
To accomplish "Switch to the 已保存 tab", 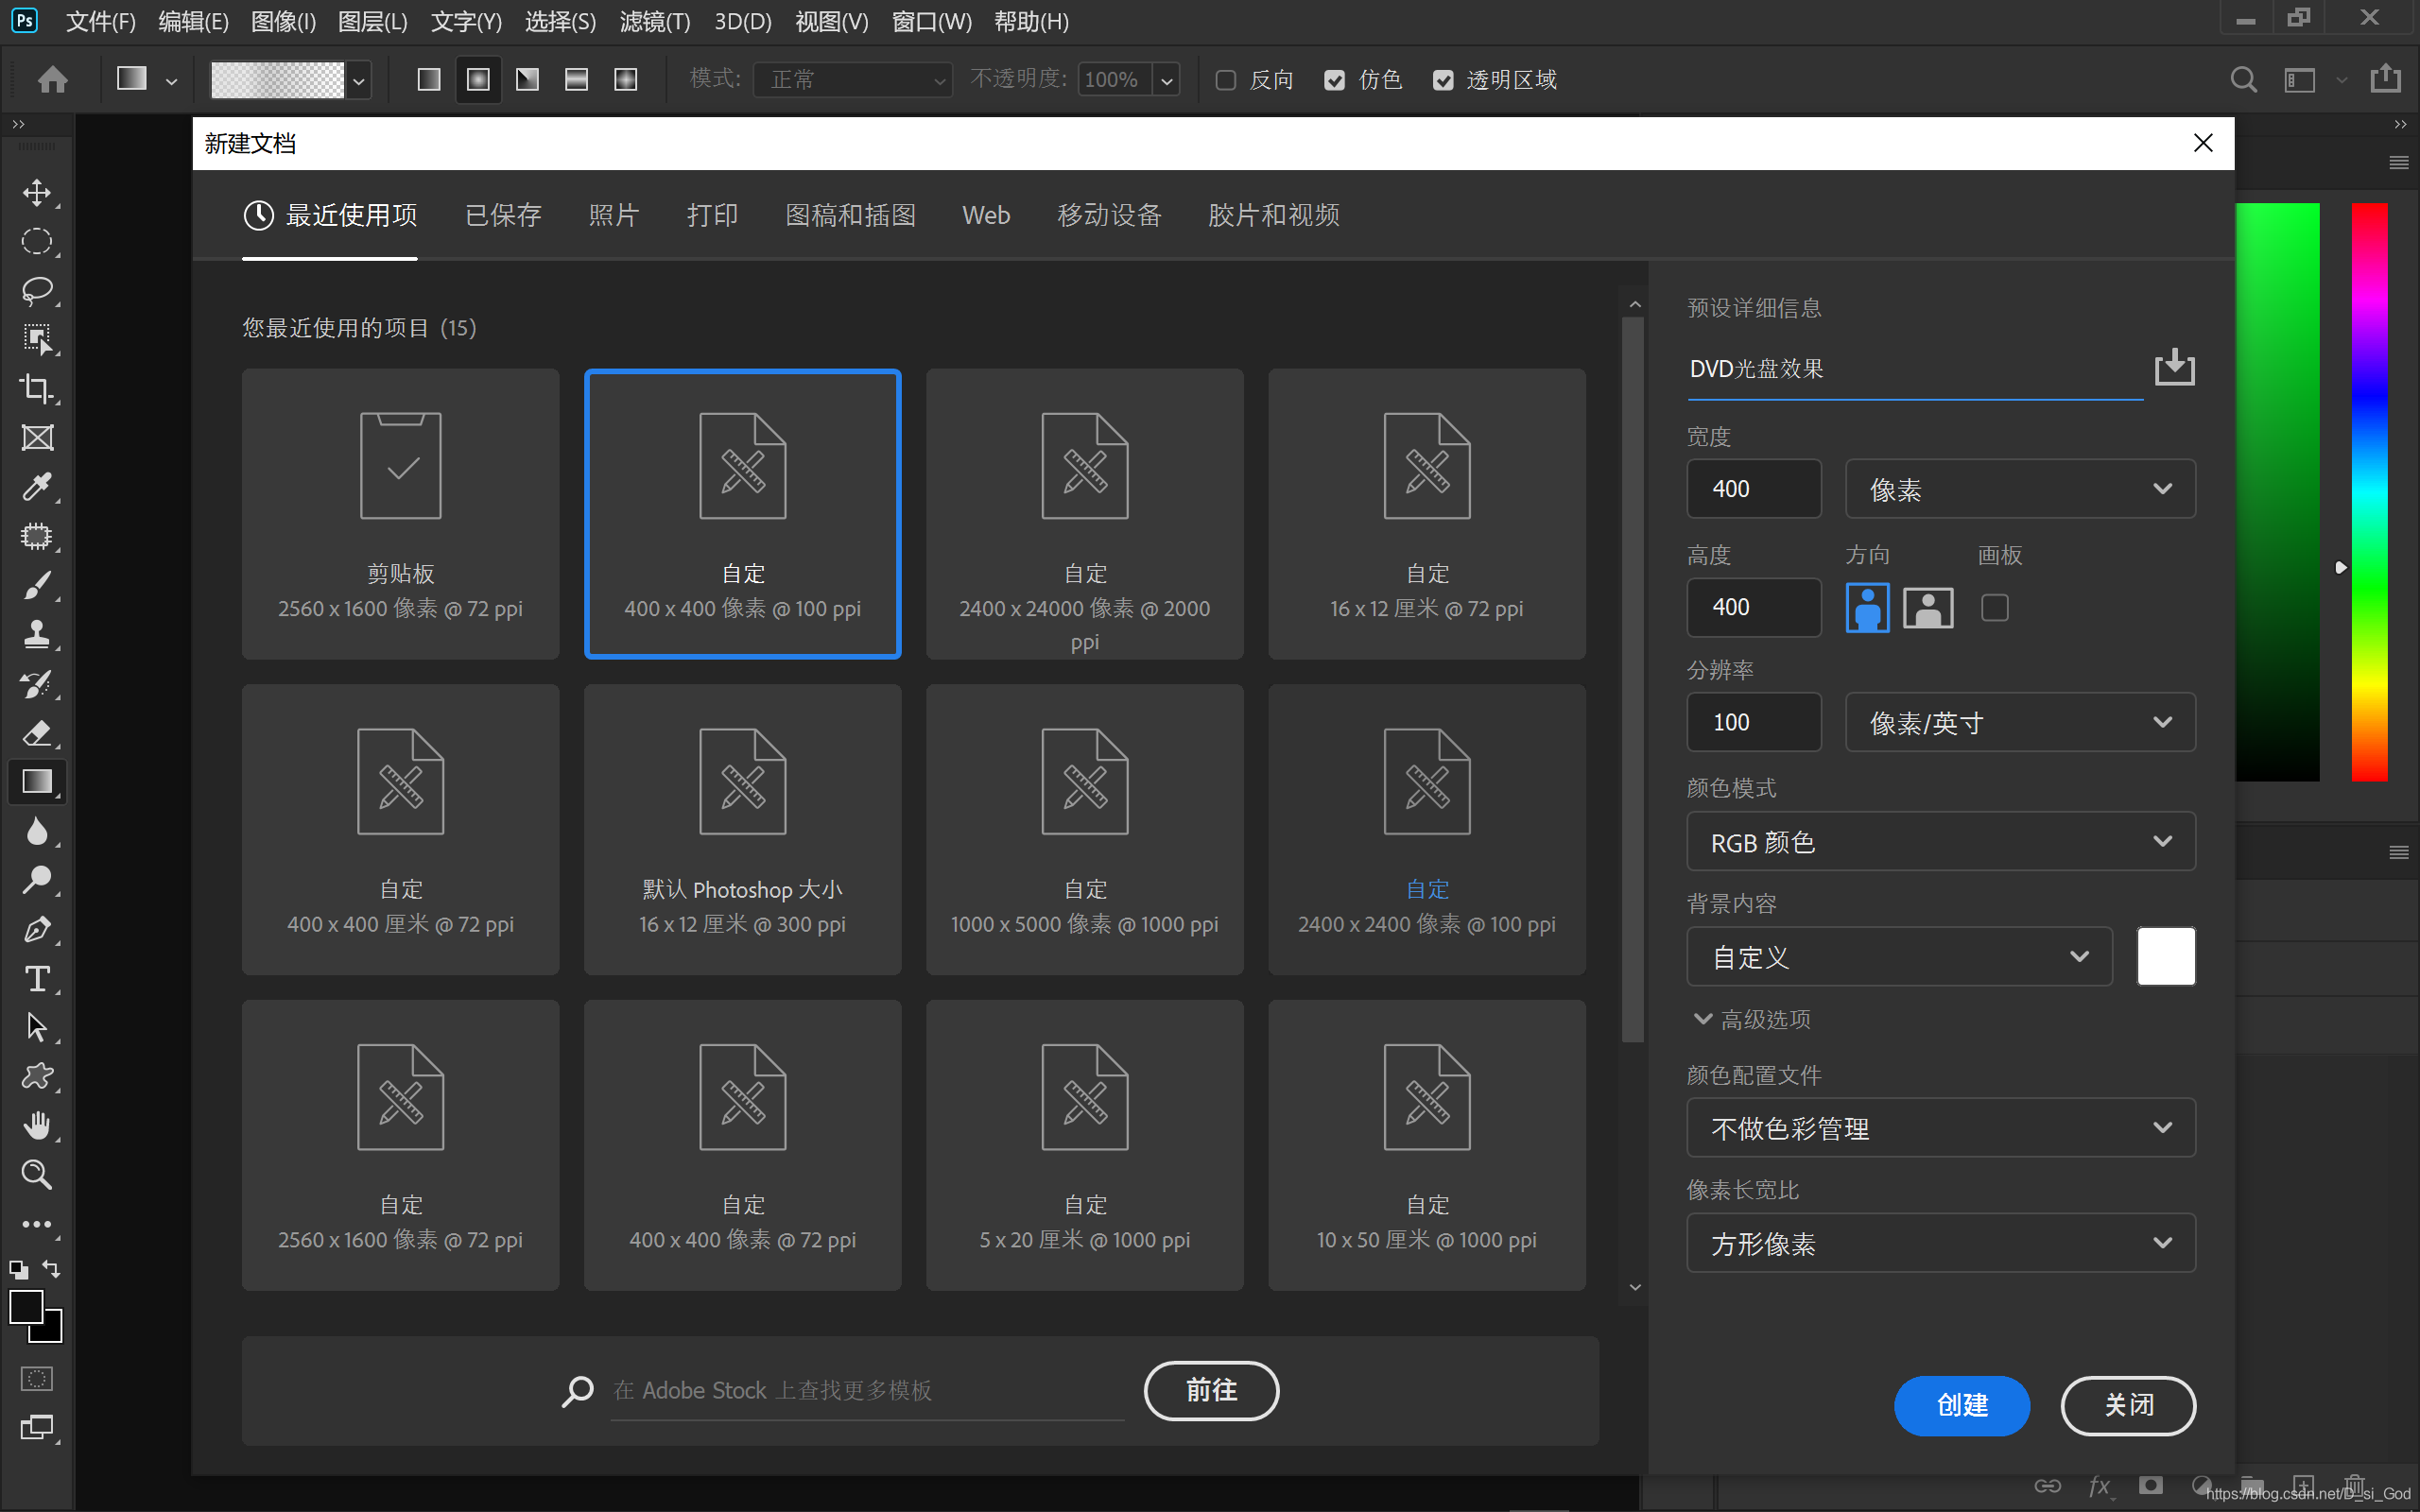I will point(503,215).
